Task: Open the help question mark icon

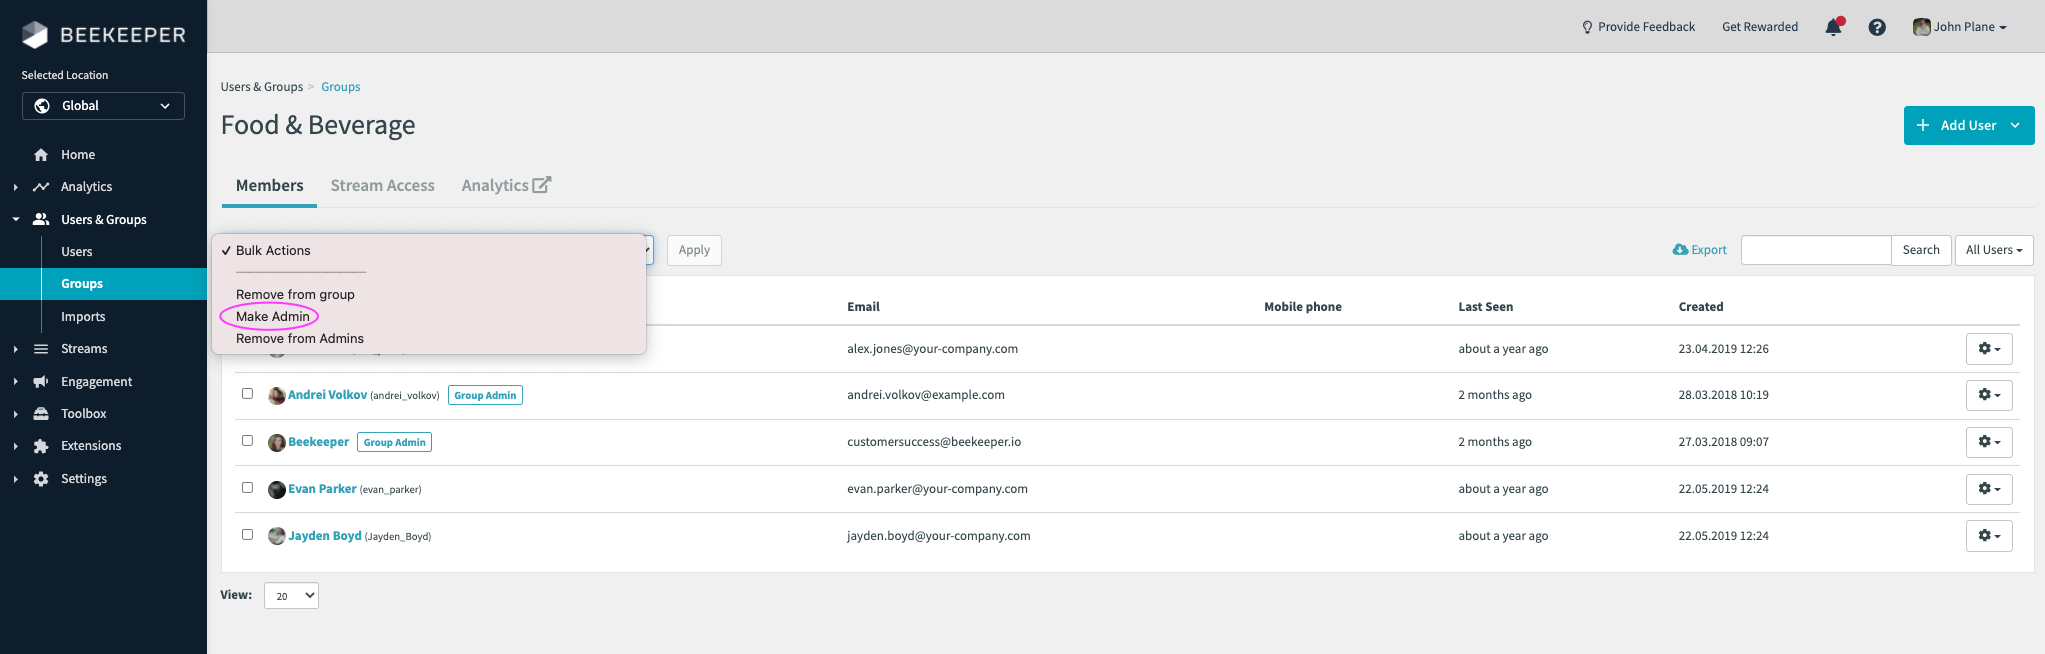Action: pyautogui.click(x=1877, y=27)
